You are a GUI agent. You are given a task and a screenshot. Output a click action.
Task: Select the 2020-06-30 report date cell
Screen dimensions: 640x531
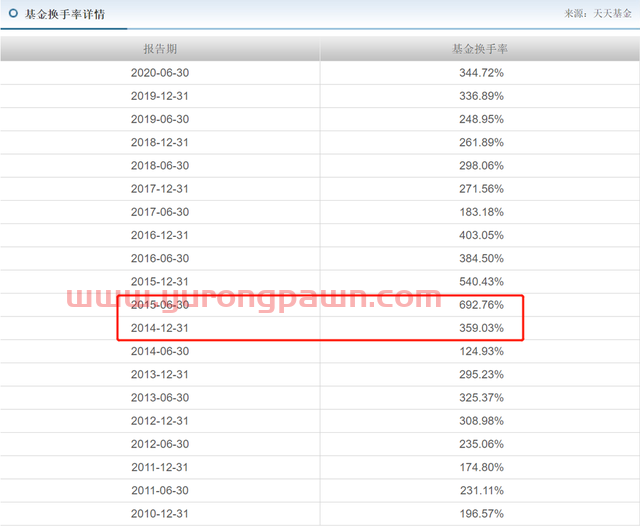coord(160,73)
